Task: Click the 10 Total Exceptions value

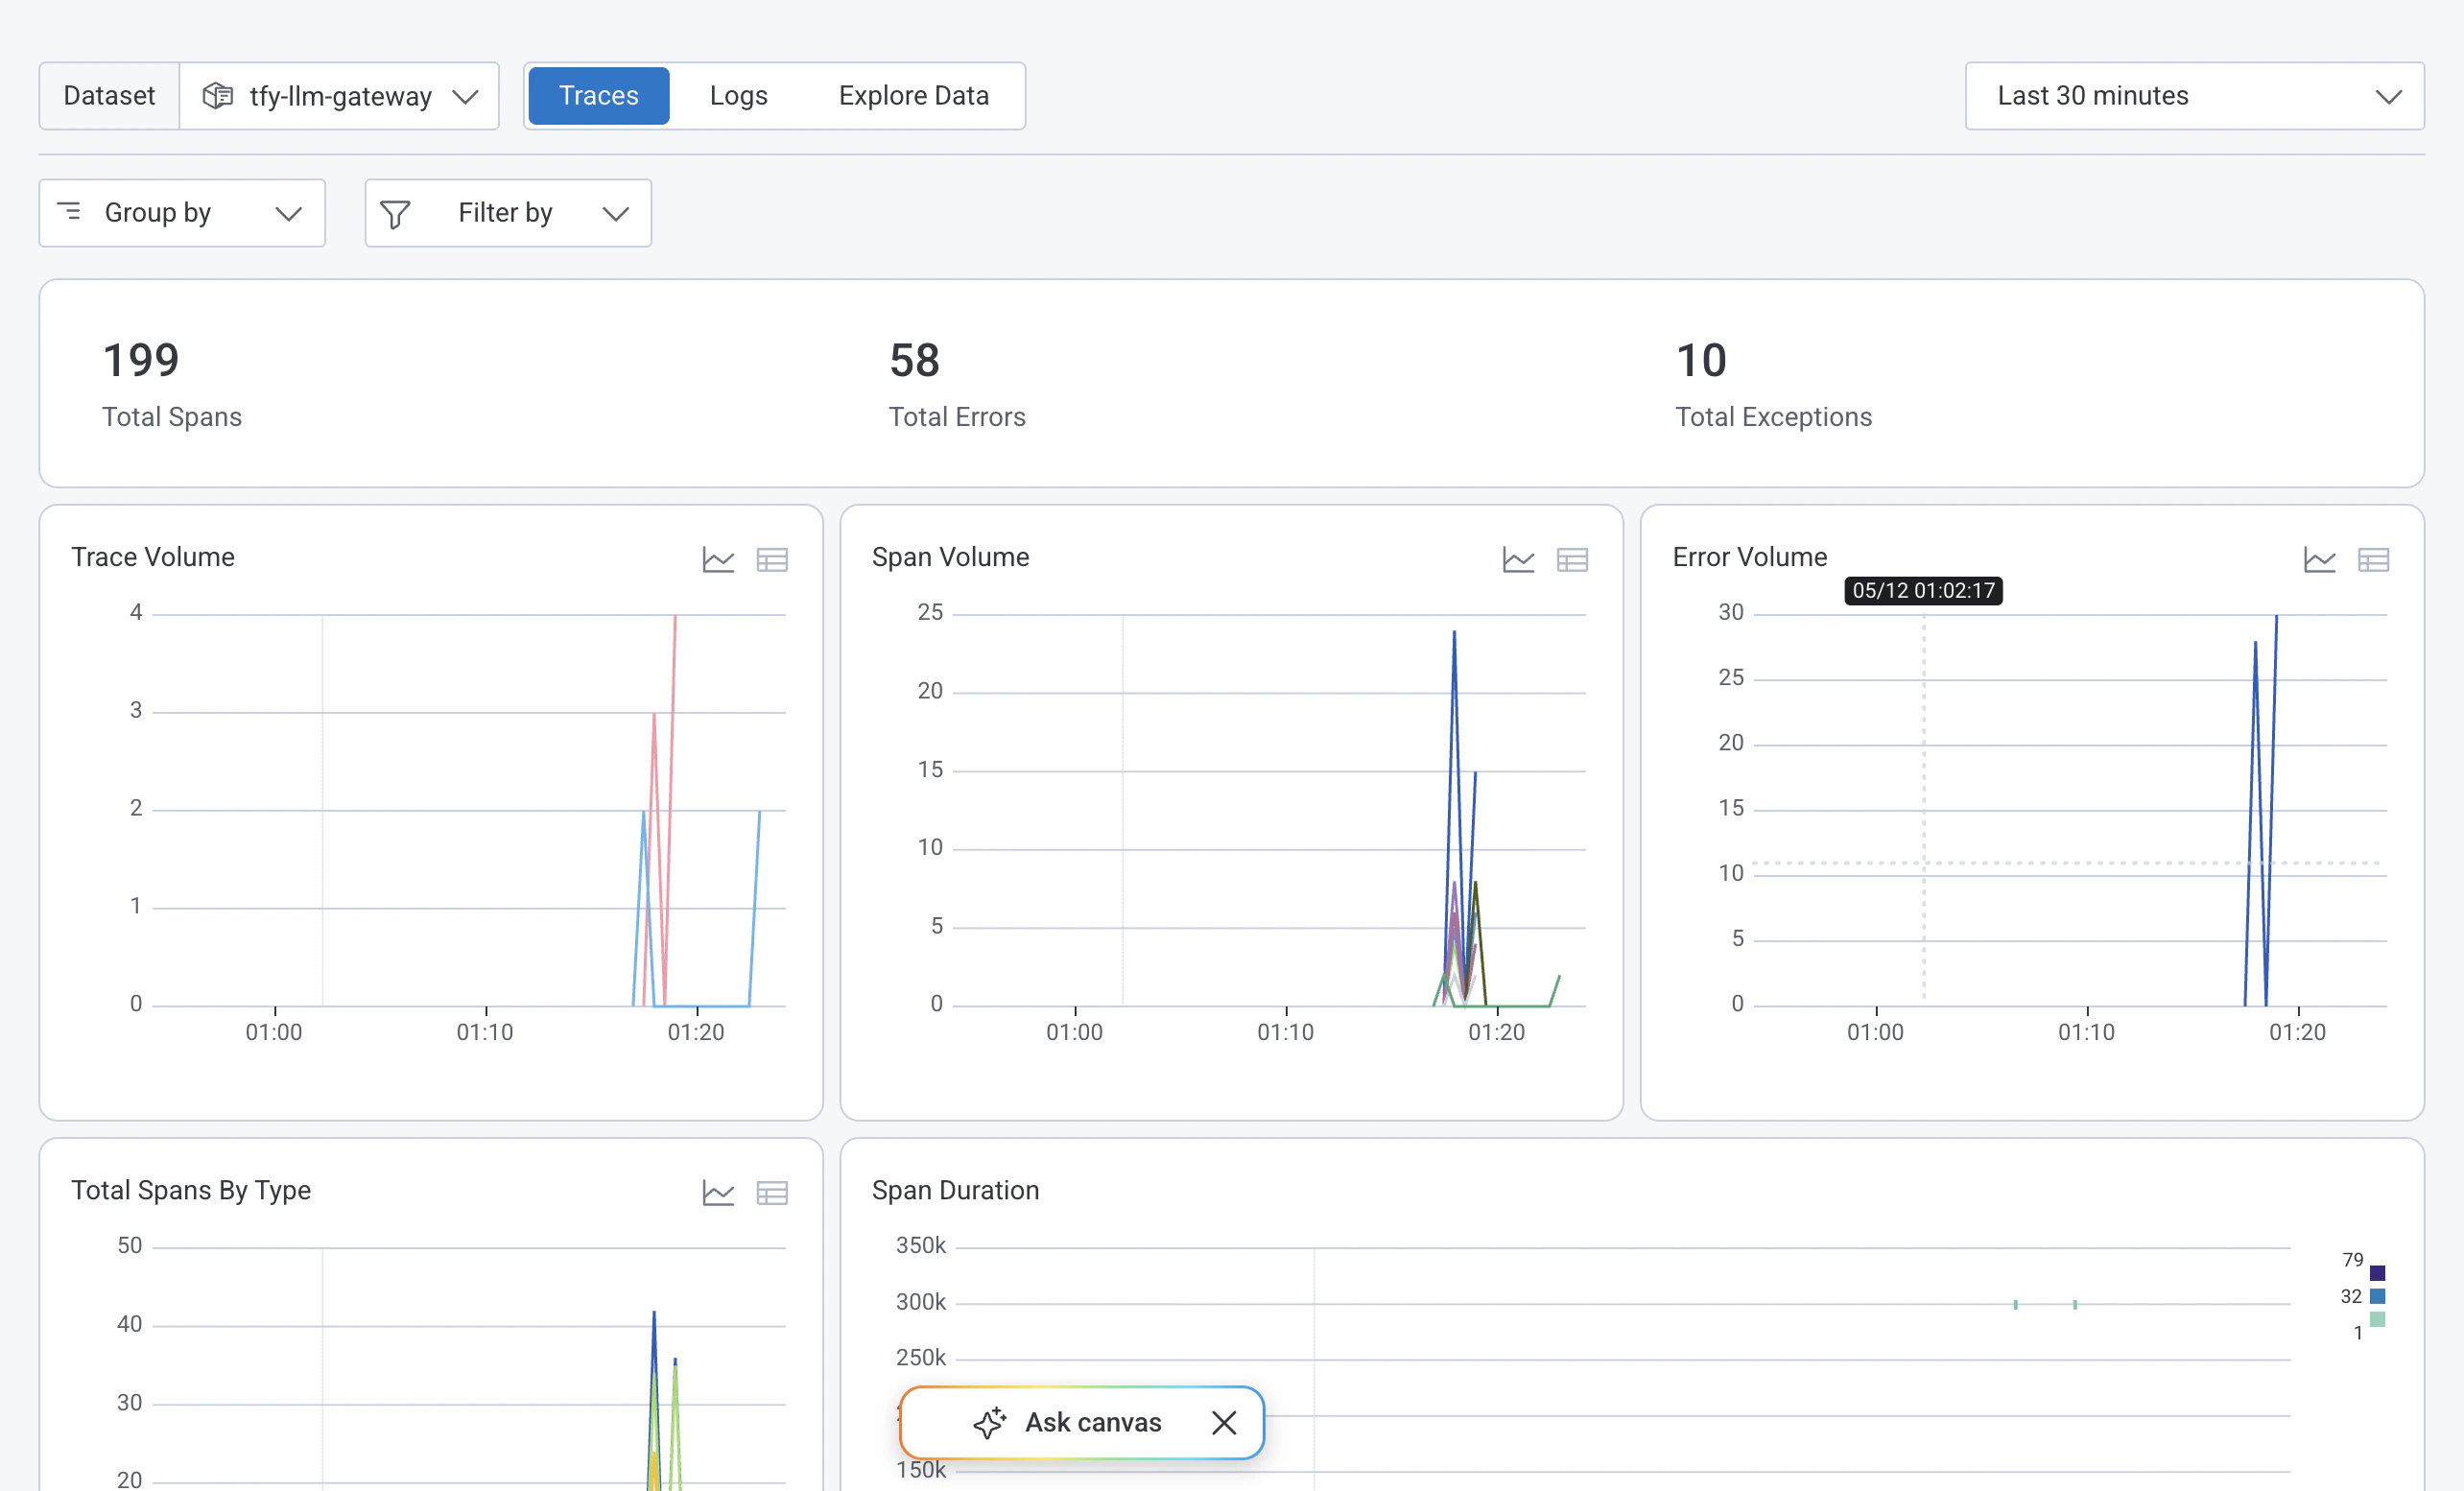Action: pyautogui.click(x=1701, y=360)
